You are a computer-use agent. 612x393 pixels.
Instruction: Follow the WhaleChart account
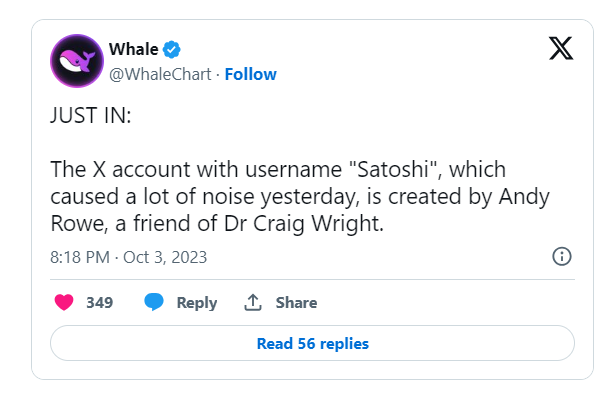251,74
